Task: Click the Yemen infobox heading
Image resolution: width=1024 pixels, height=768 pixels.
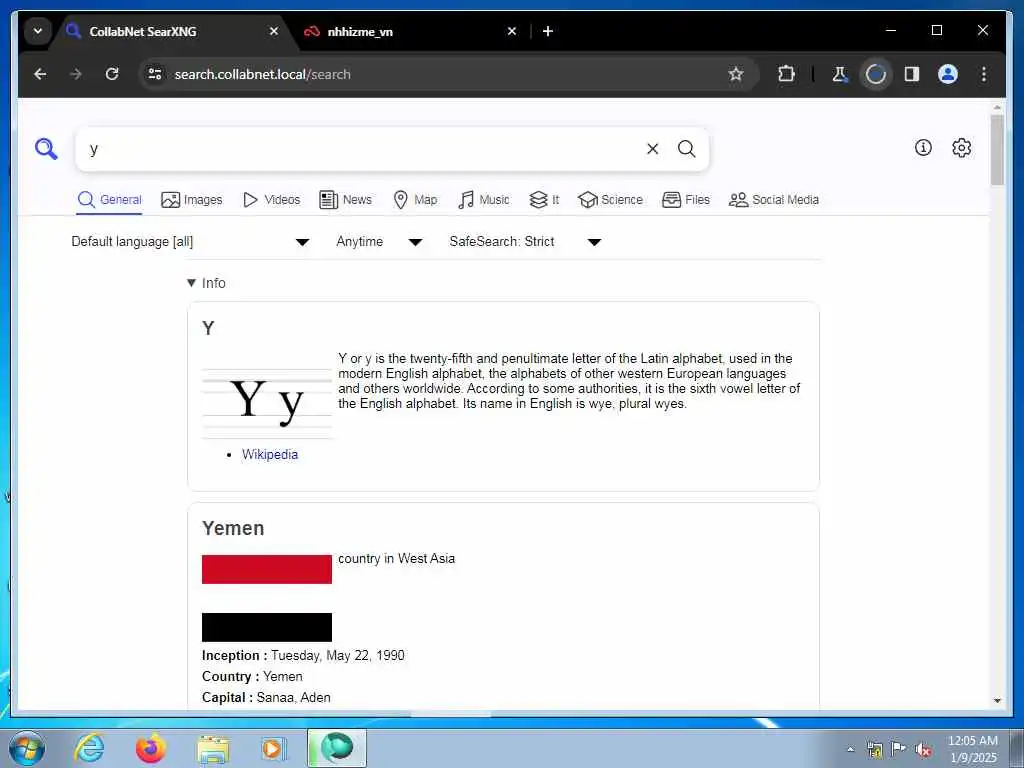Action: [x=233, y=528]
